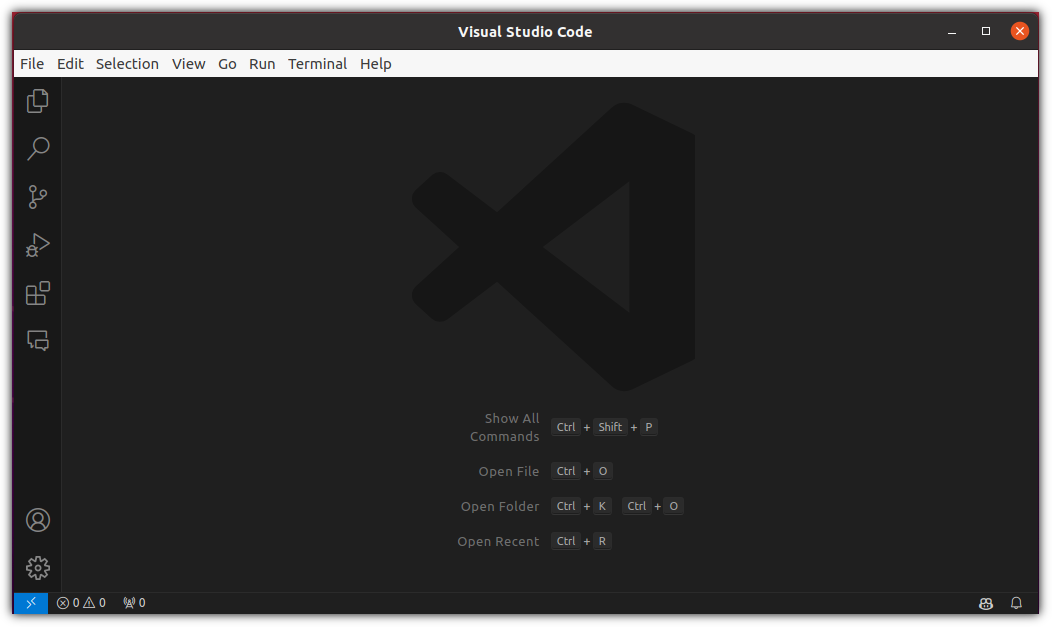The width and height of the screenshot is (1052, 627).
Task: Open the View menu
Action: coord(189,64)
